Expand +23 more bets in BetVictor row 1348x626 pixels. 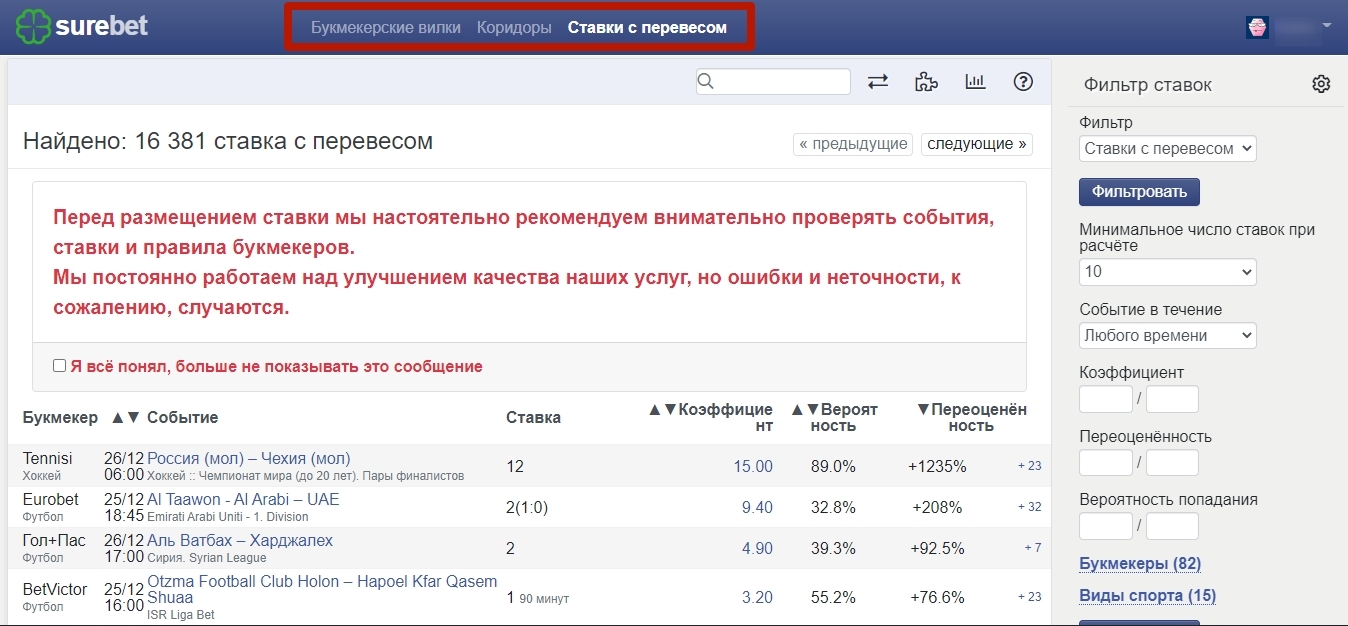click(x=1029, y=597)
